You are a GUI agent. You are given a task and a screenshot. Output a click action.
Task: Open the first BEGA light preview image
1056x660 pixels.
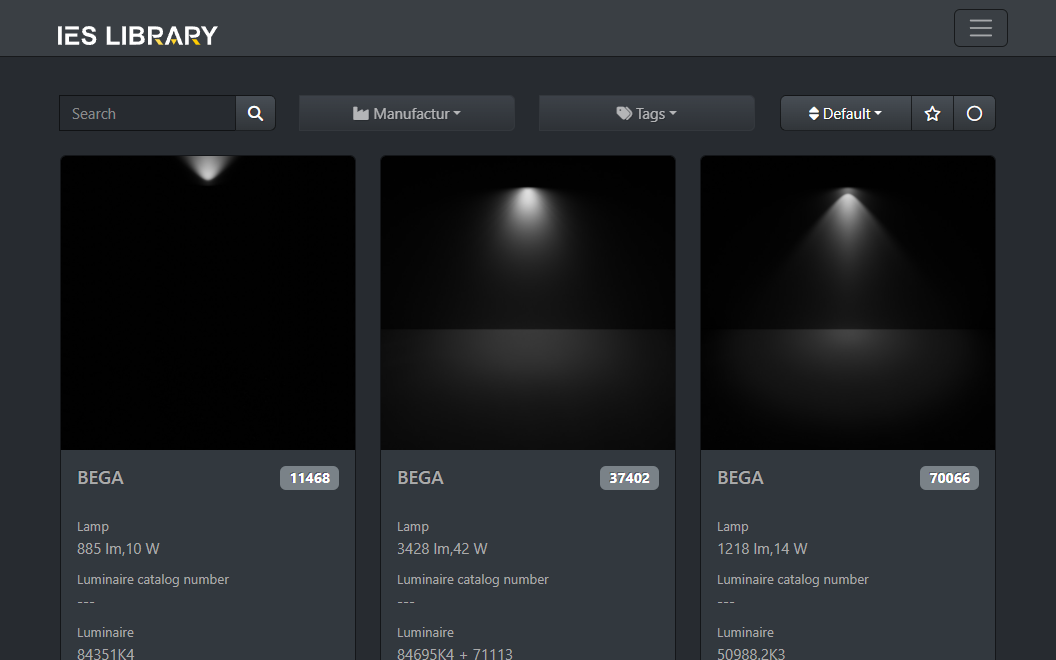(208, 302)
